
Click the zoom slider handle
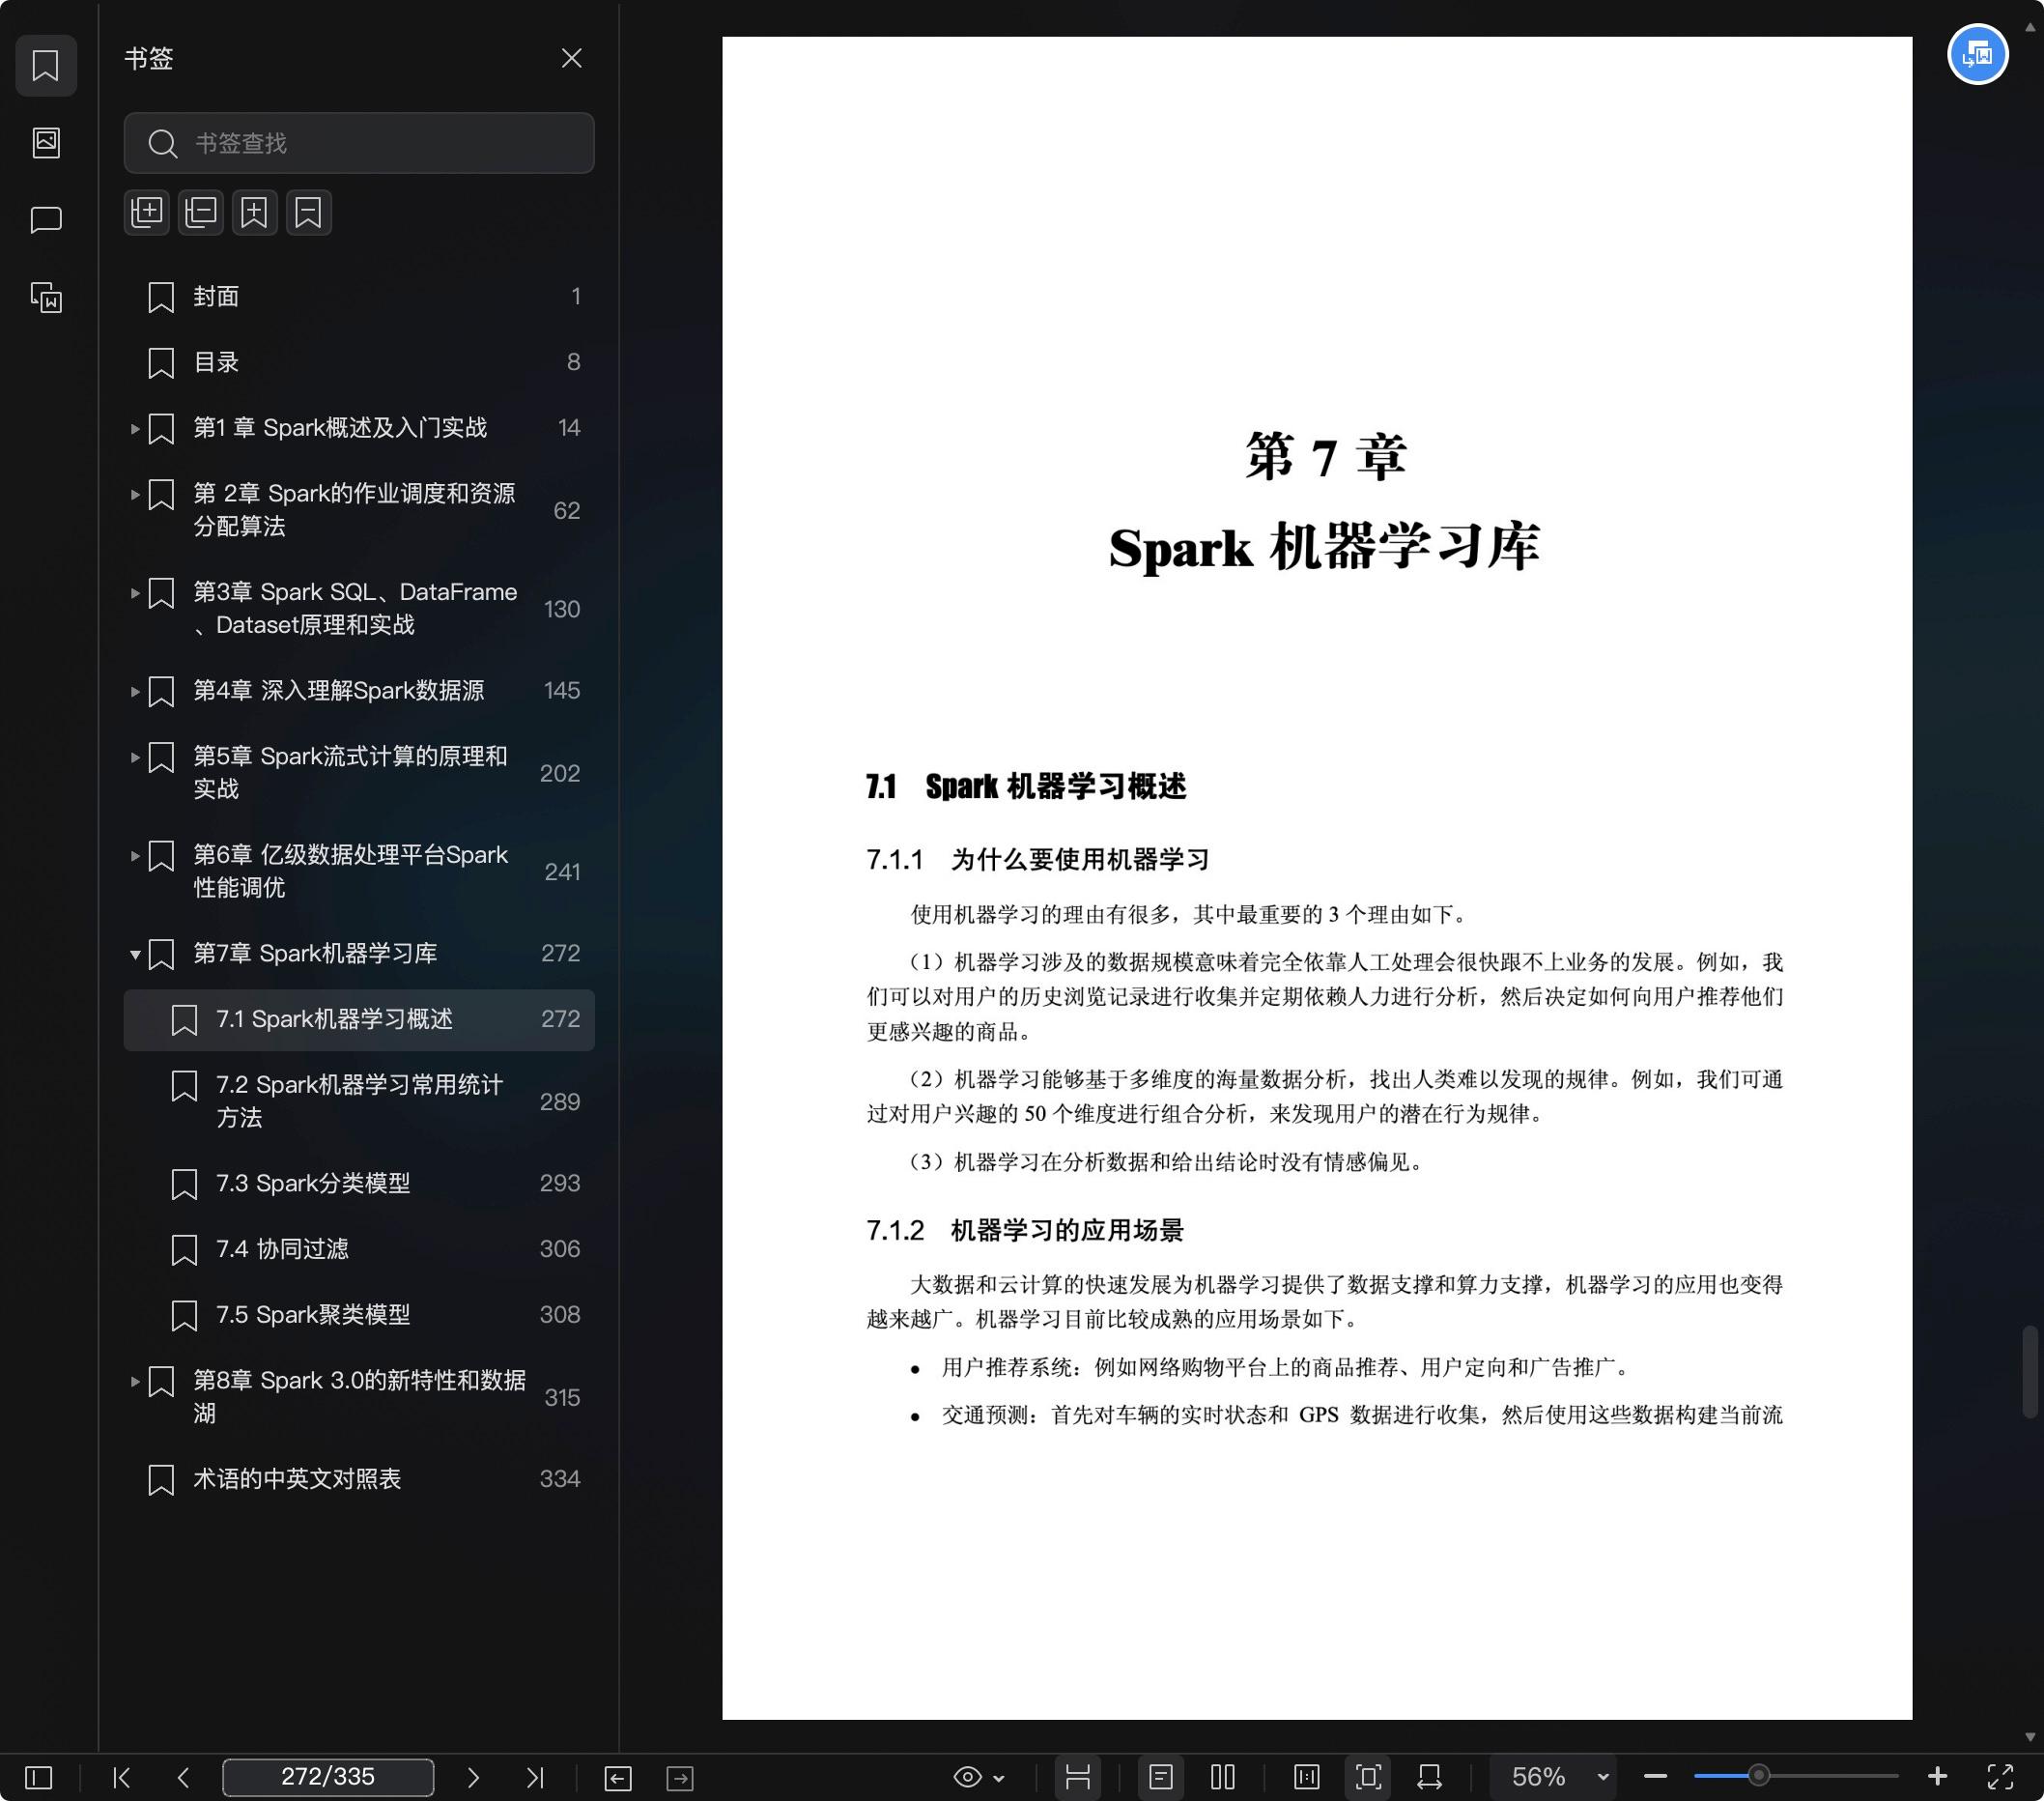point(1759,1776)
